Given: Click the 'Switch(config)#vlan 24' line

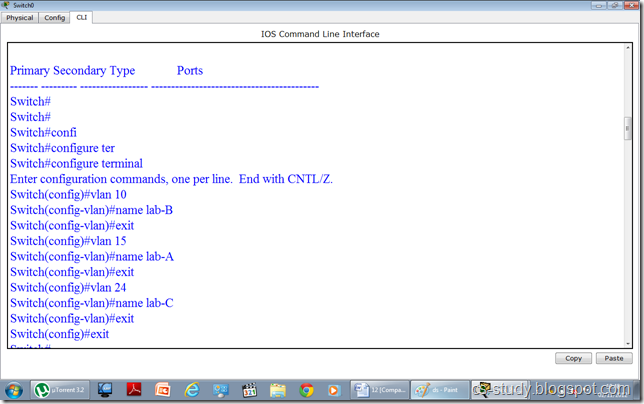Looking at the screenshot, I should [x=68, y=287].
